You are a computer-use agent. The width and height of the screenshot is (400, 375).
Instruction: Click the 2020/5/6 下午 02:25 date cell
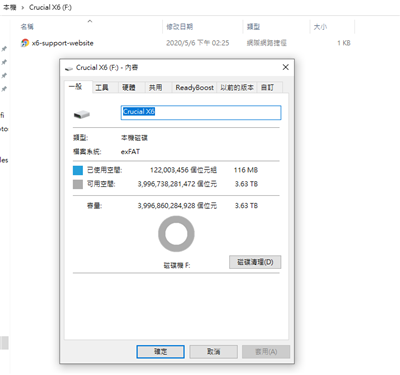[198, 43]
